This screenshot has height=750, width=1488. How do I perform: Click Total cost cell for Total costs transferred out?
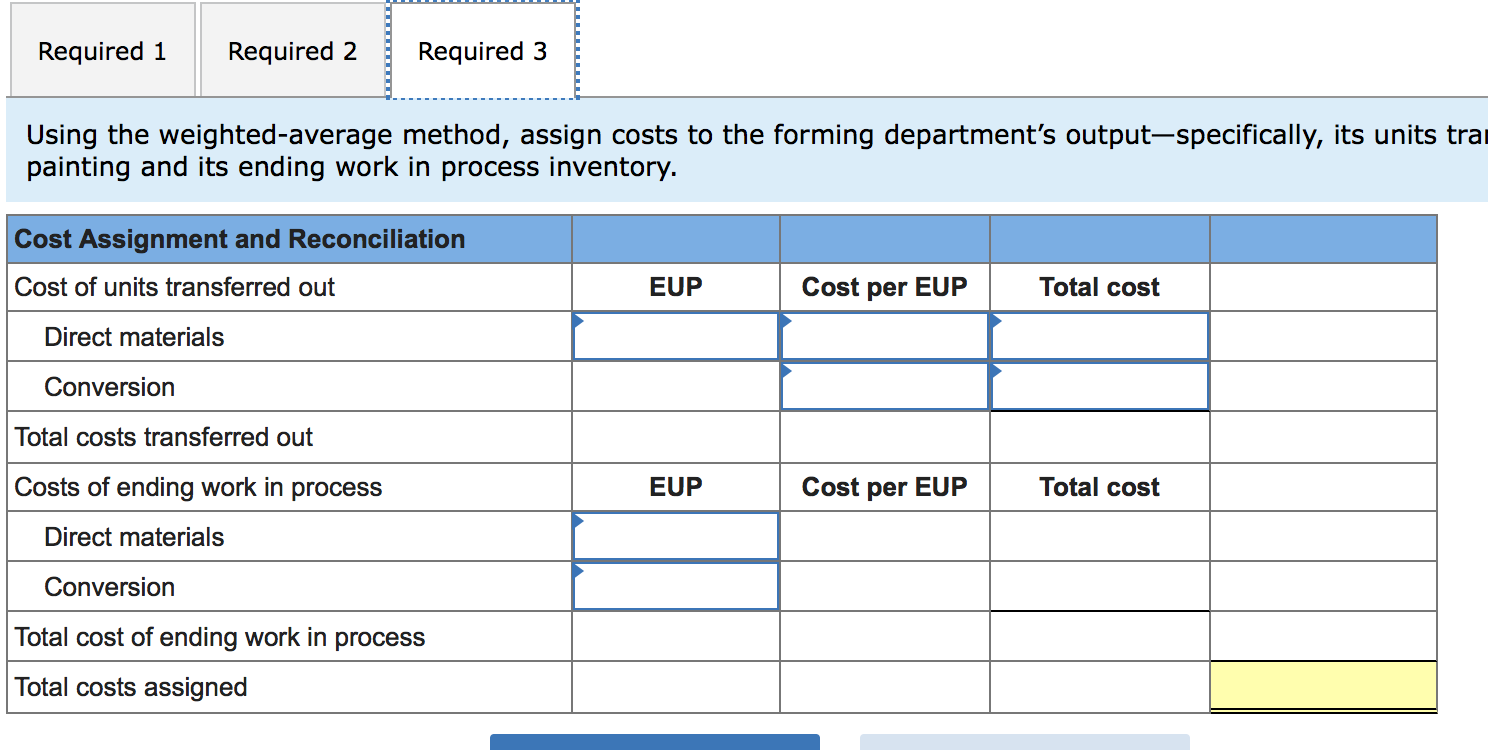pos(1100,437)
